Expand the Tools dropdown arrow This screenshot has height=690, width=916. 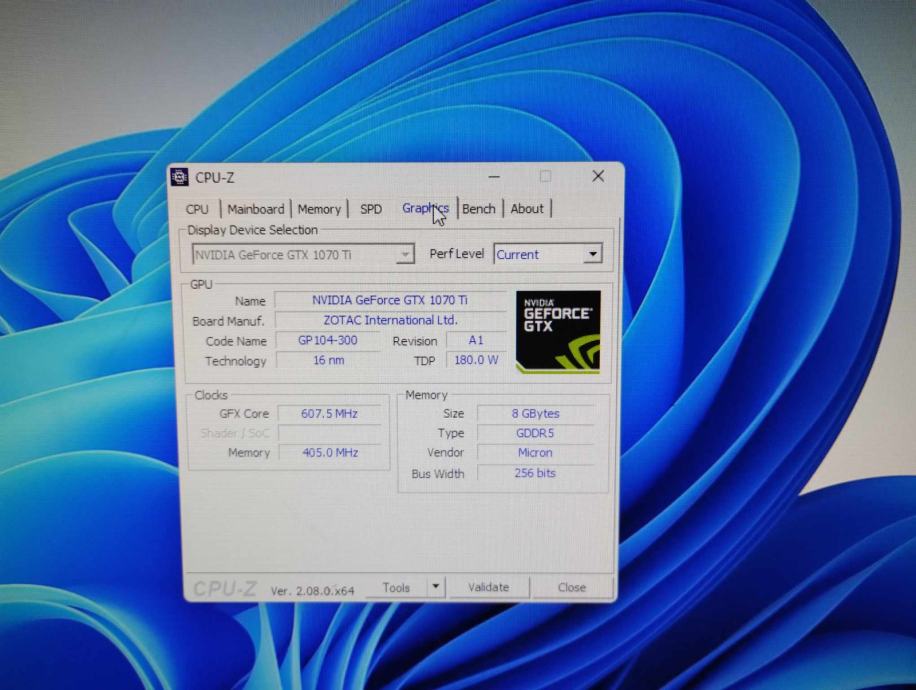coord(436,587)
